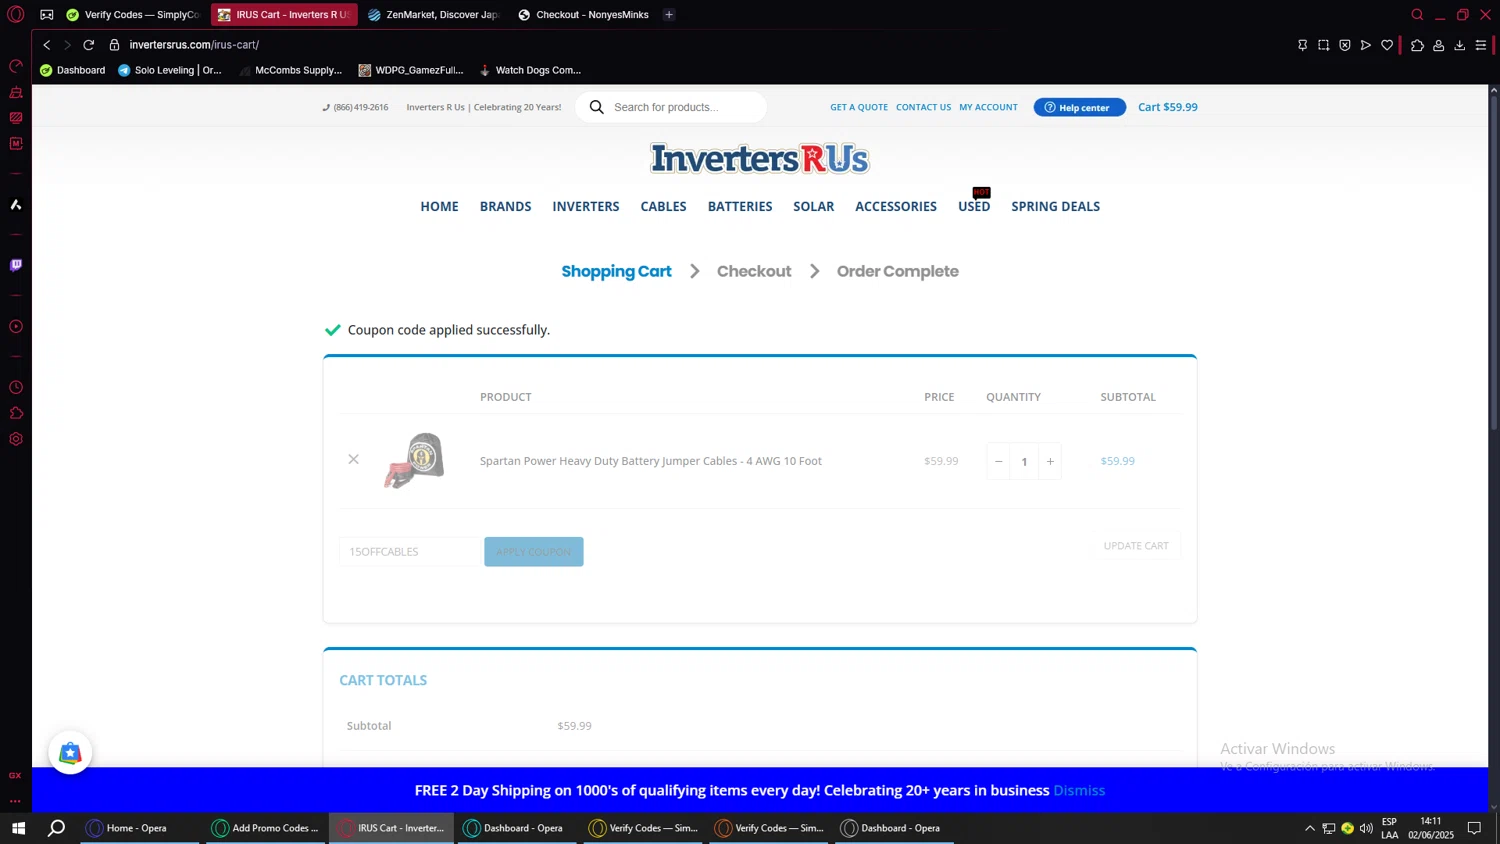Increase quantity with the plus button
The height and width of the screenshot is (844, 1500).
pyautogui.click(x=1050, y=461)
